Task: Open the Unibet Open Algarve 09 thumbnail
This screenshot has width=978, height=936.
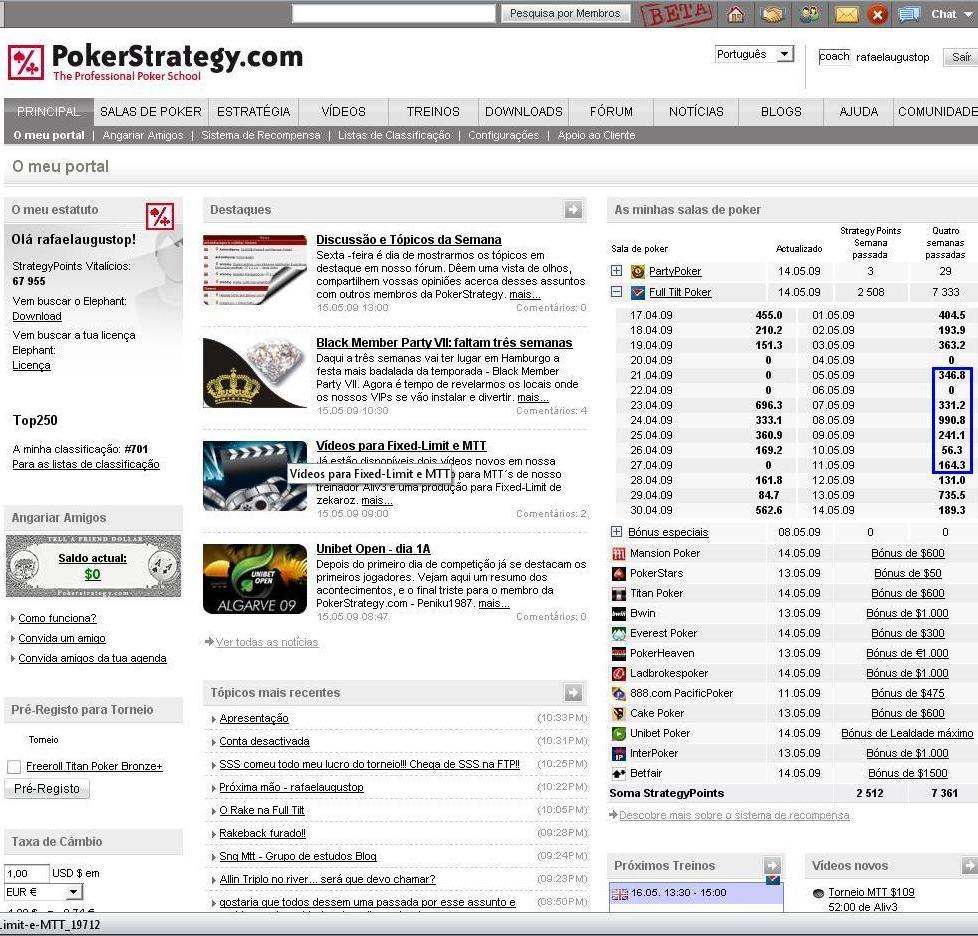Action: (x=255, y=579)
